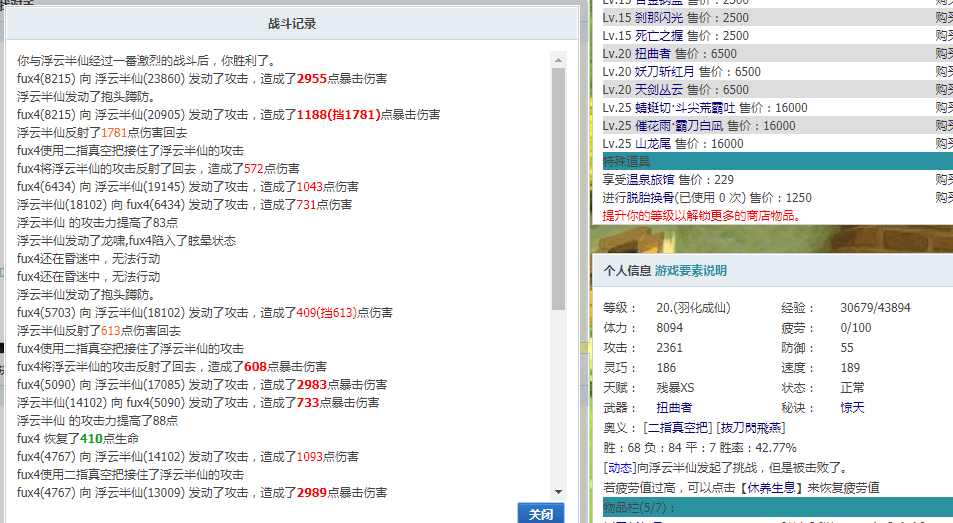Click 休养生息 to restore fatigue
953x523 pixels.
pos(771,488)
